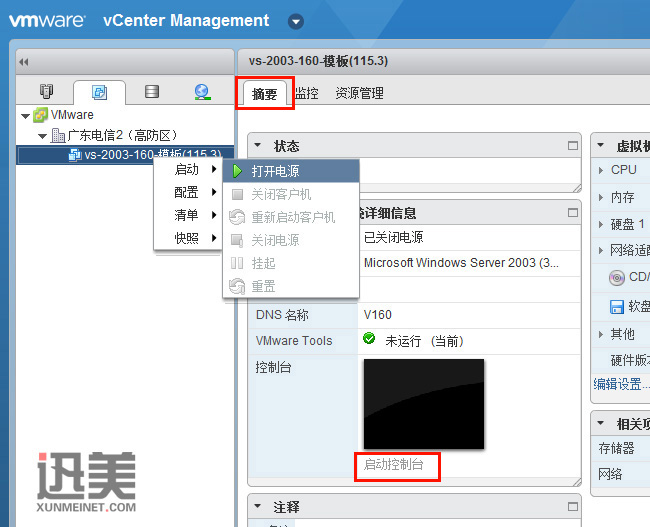
Task: Click the green VMware Tools status check icon
Action: [369, 339]
